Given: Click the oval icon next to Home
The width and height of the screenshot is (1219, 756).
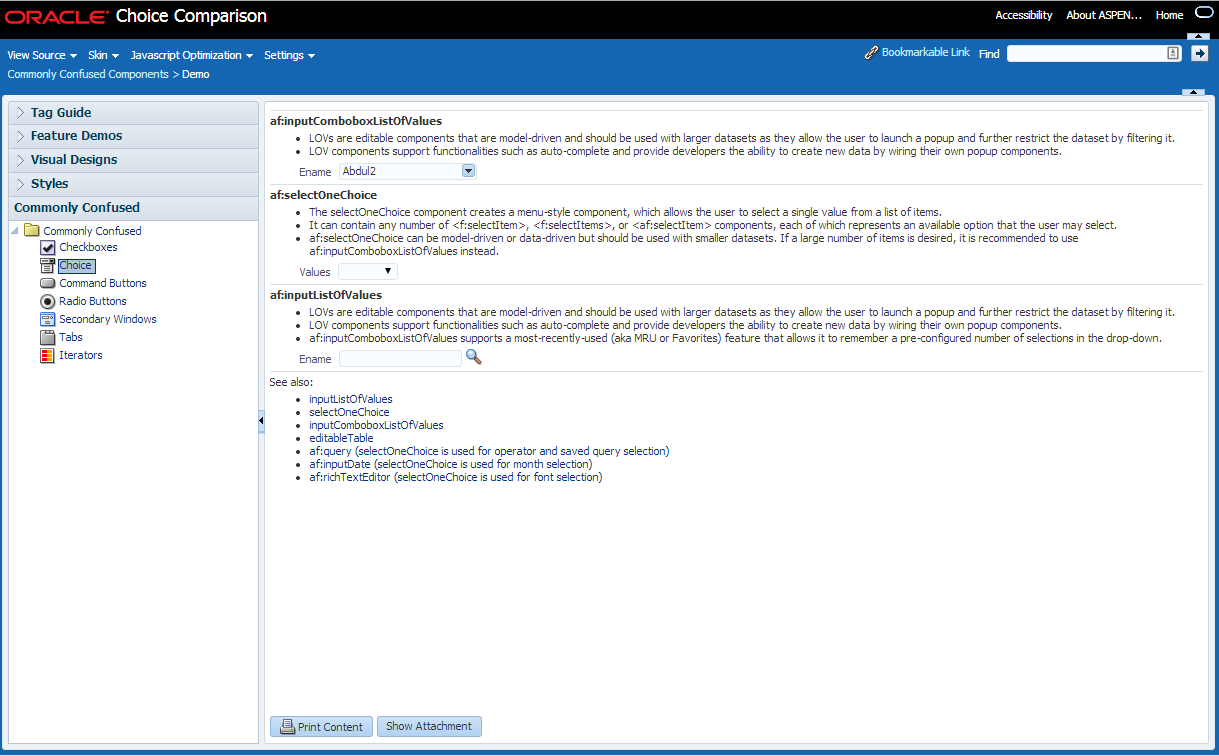Looking at the screenshot, I should click(1203, 14).
